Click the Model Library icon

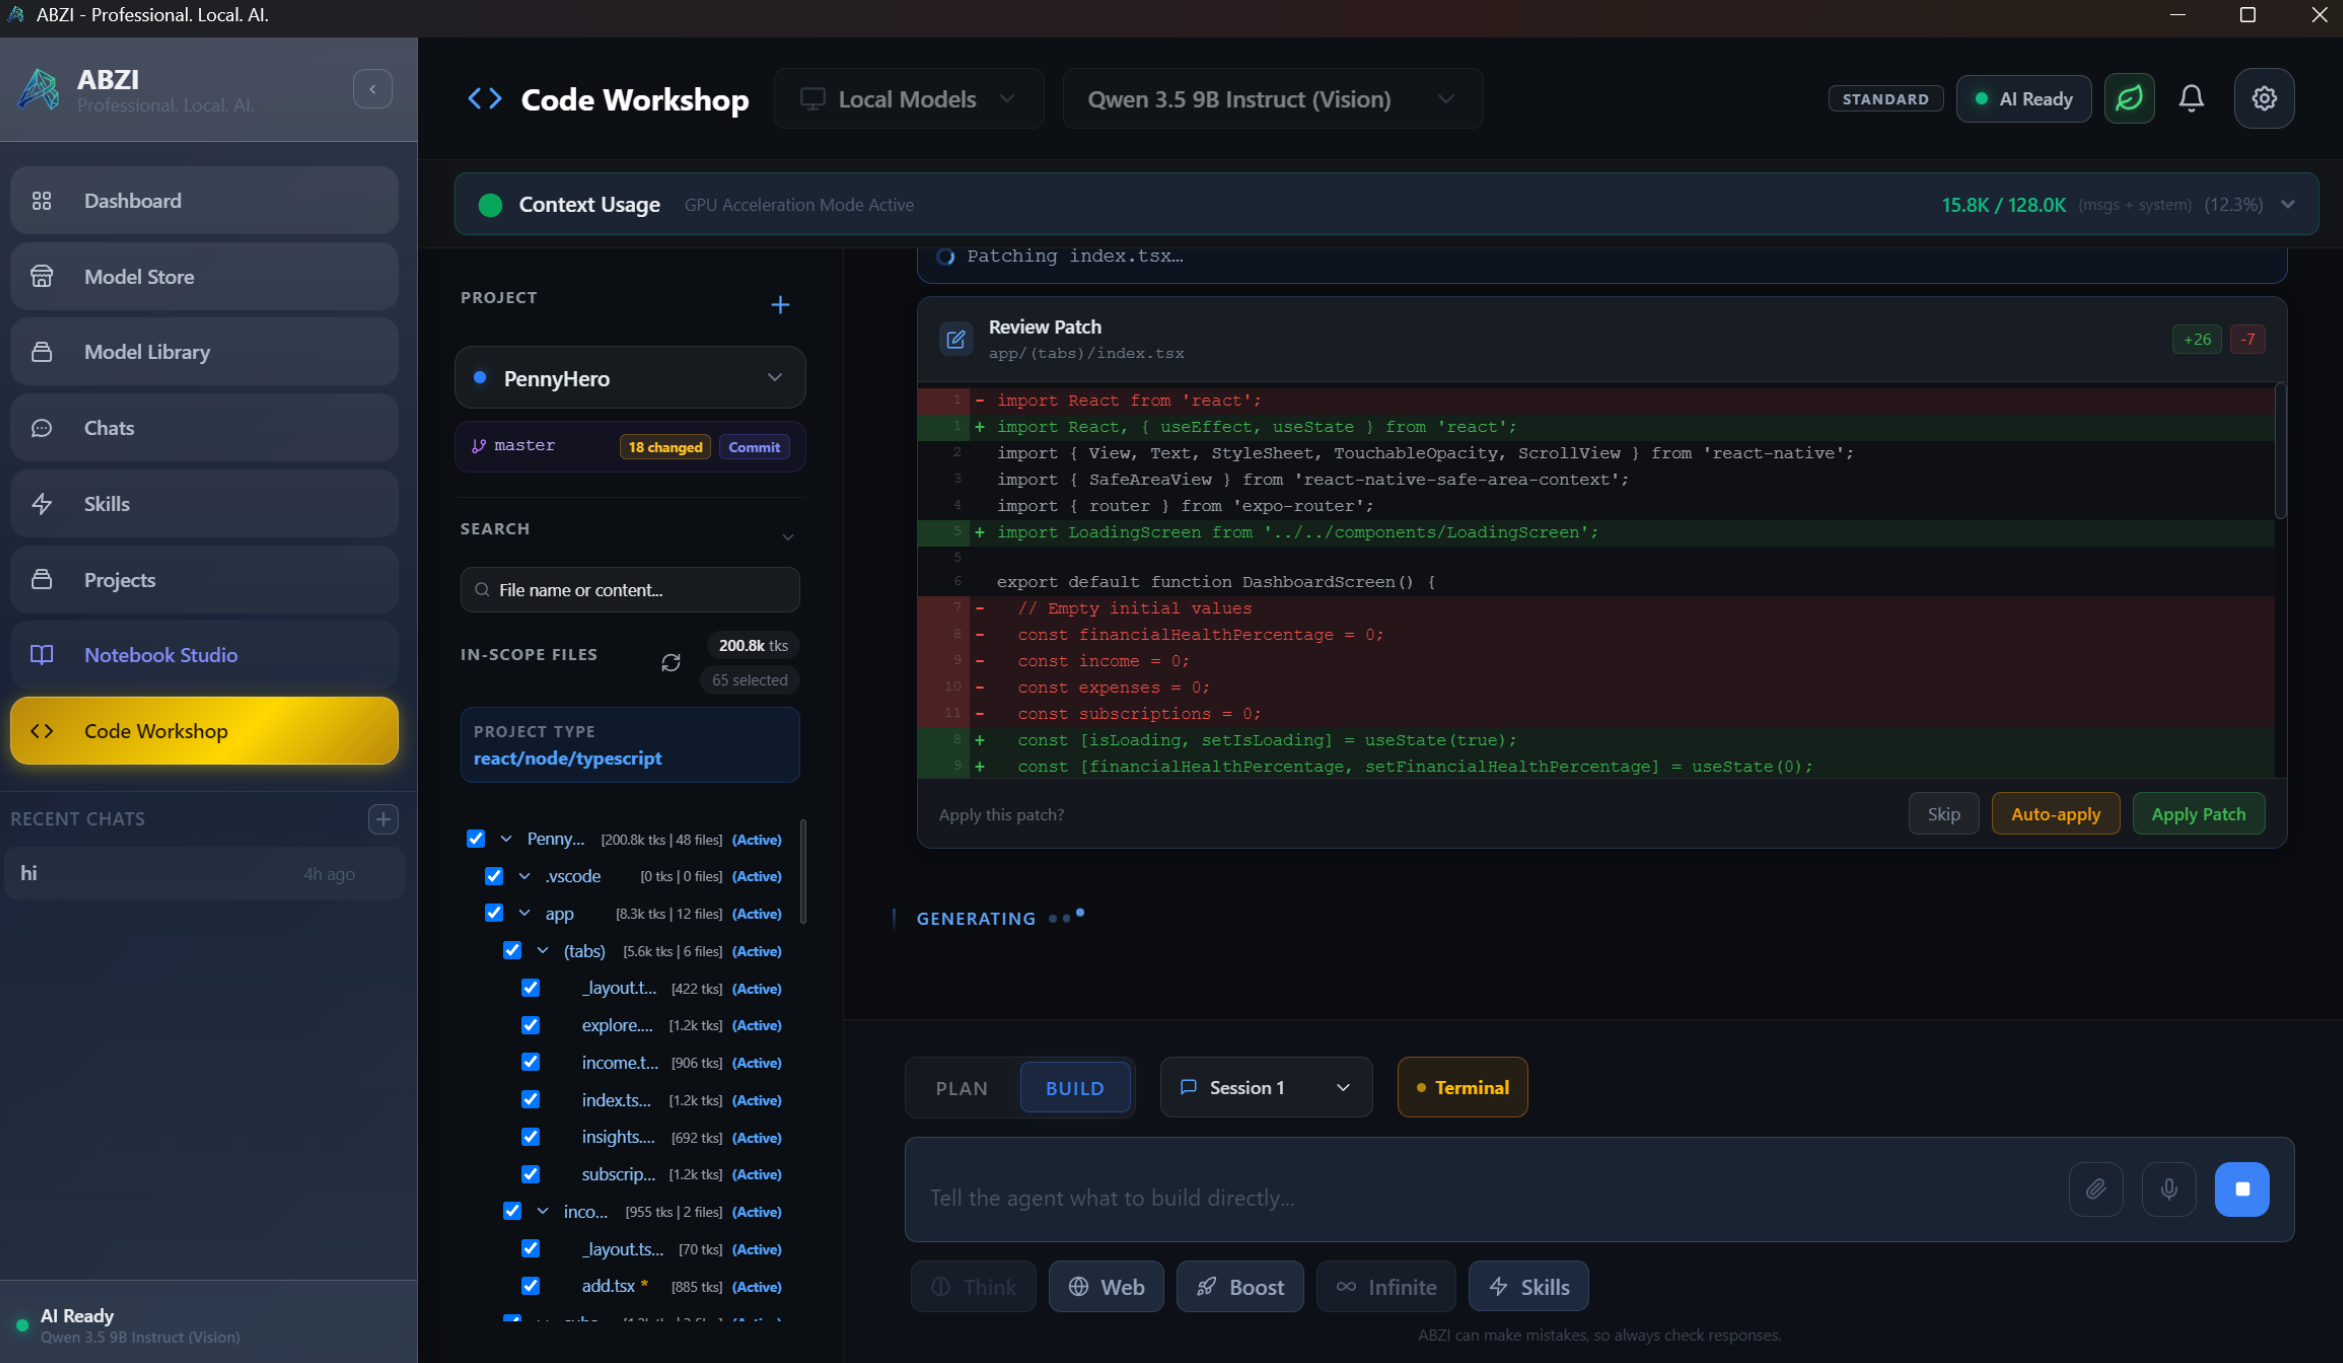point(42,352)
